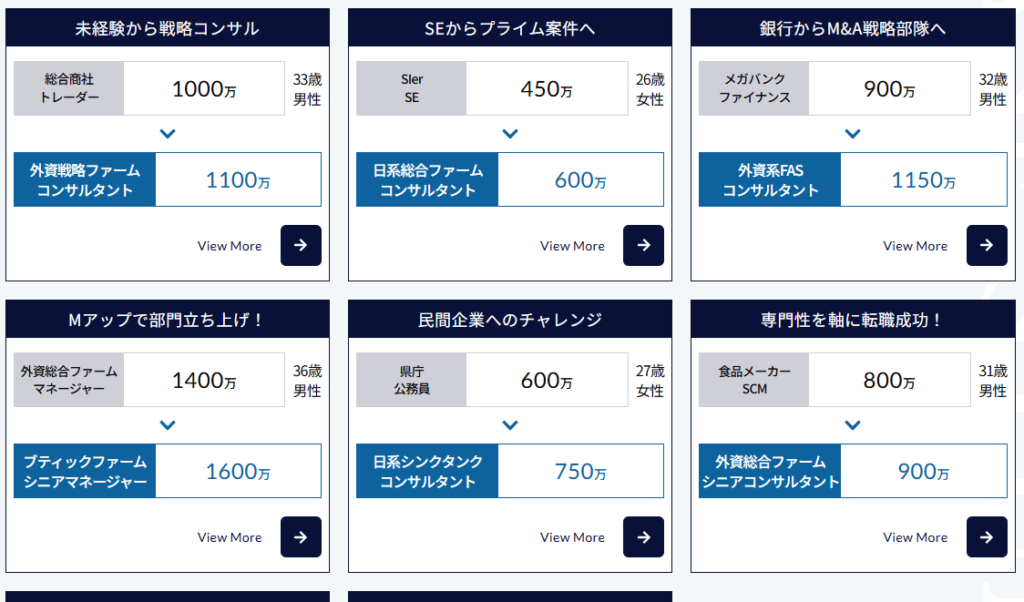This screenshot has height=602, width=1024.
Task: Click the chevron below 県庁公務員 salary figure
Action: pyautogui.click(x=510, y=424)
